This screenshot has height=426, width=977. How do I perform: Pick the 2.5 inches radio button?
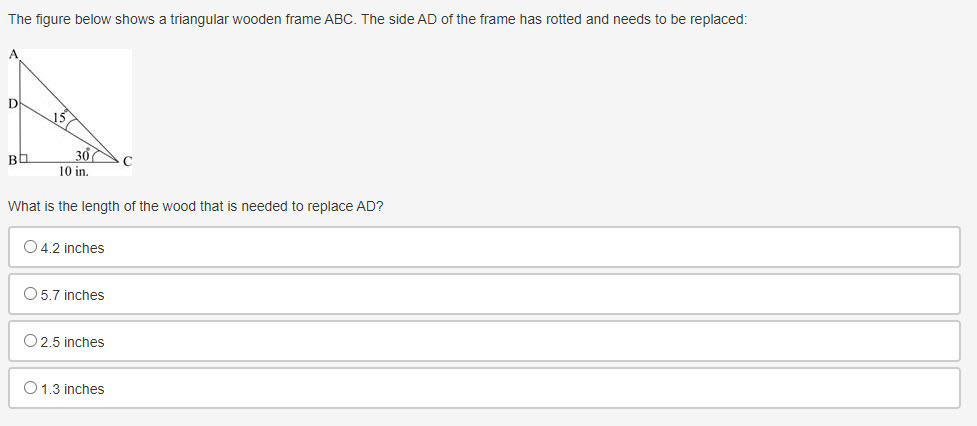pos(31,342)
